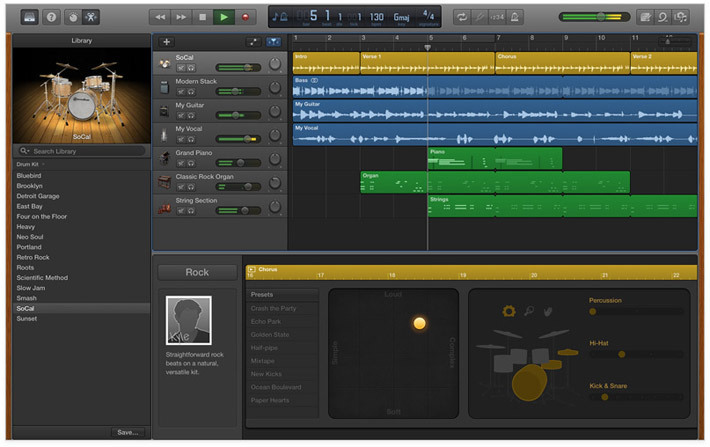Click the red Record button
The width and height of the screenshot is (710, 447).
246,17
